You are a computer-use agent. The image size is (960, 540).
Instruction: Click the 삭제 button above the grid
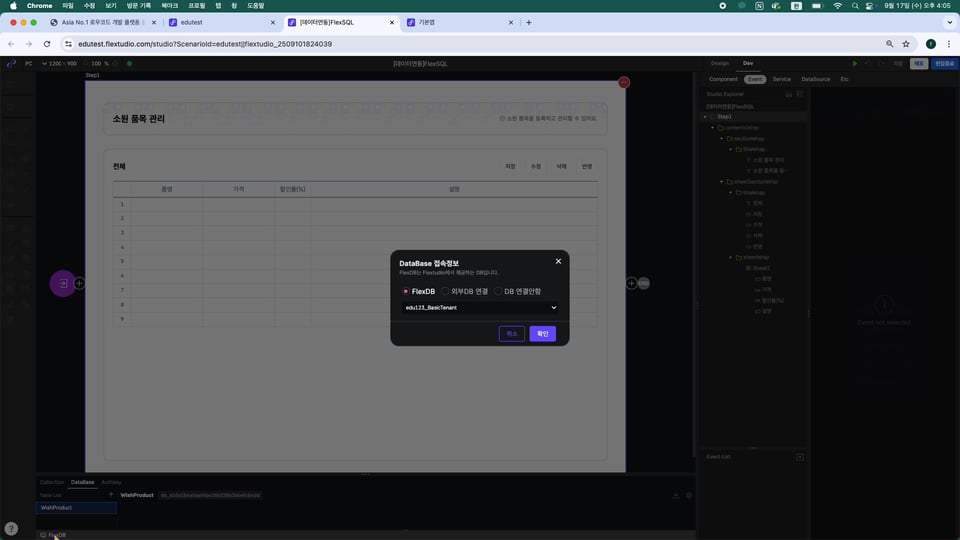[x=561, y=167]
